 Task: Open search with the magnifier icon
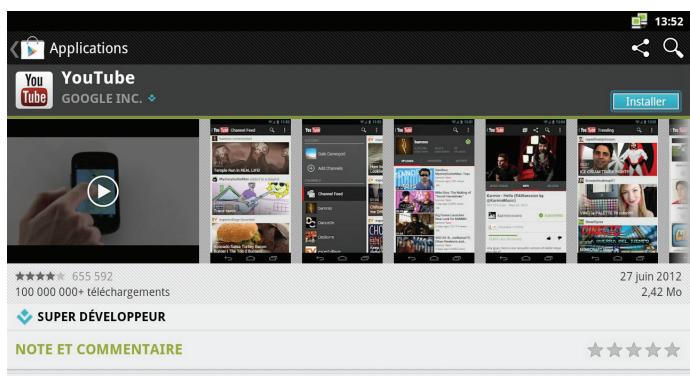673,48
